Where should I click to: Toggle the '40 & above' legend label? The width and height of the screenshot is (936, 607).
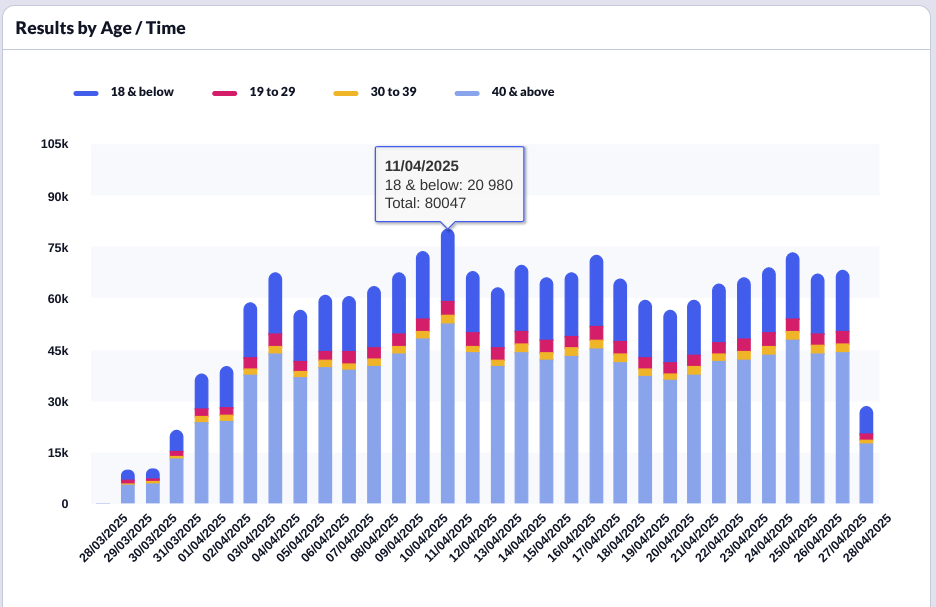pyautogui.click(x=522, y=92)
